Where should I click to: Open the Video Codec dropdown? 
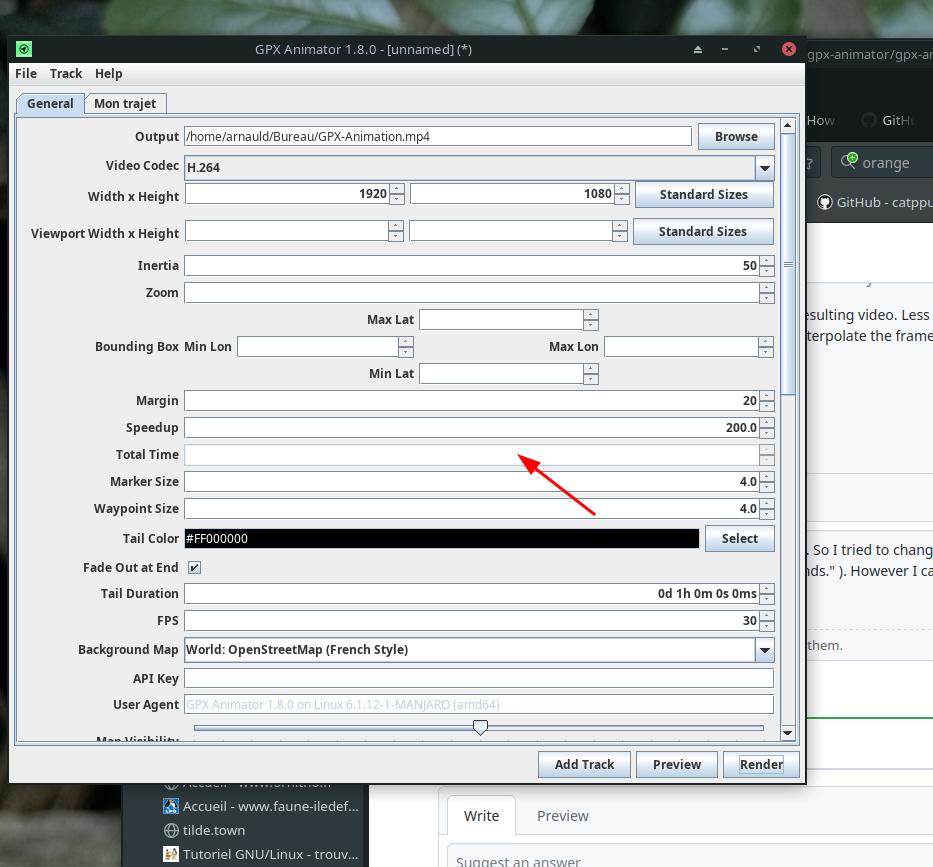point(765,168)
